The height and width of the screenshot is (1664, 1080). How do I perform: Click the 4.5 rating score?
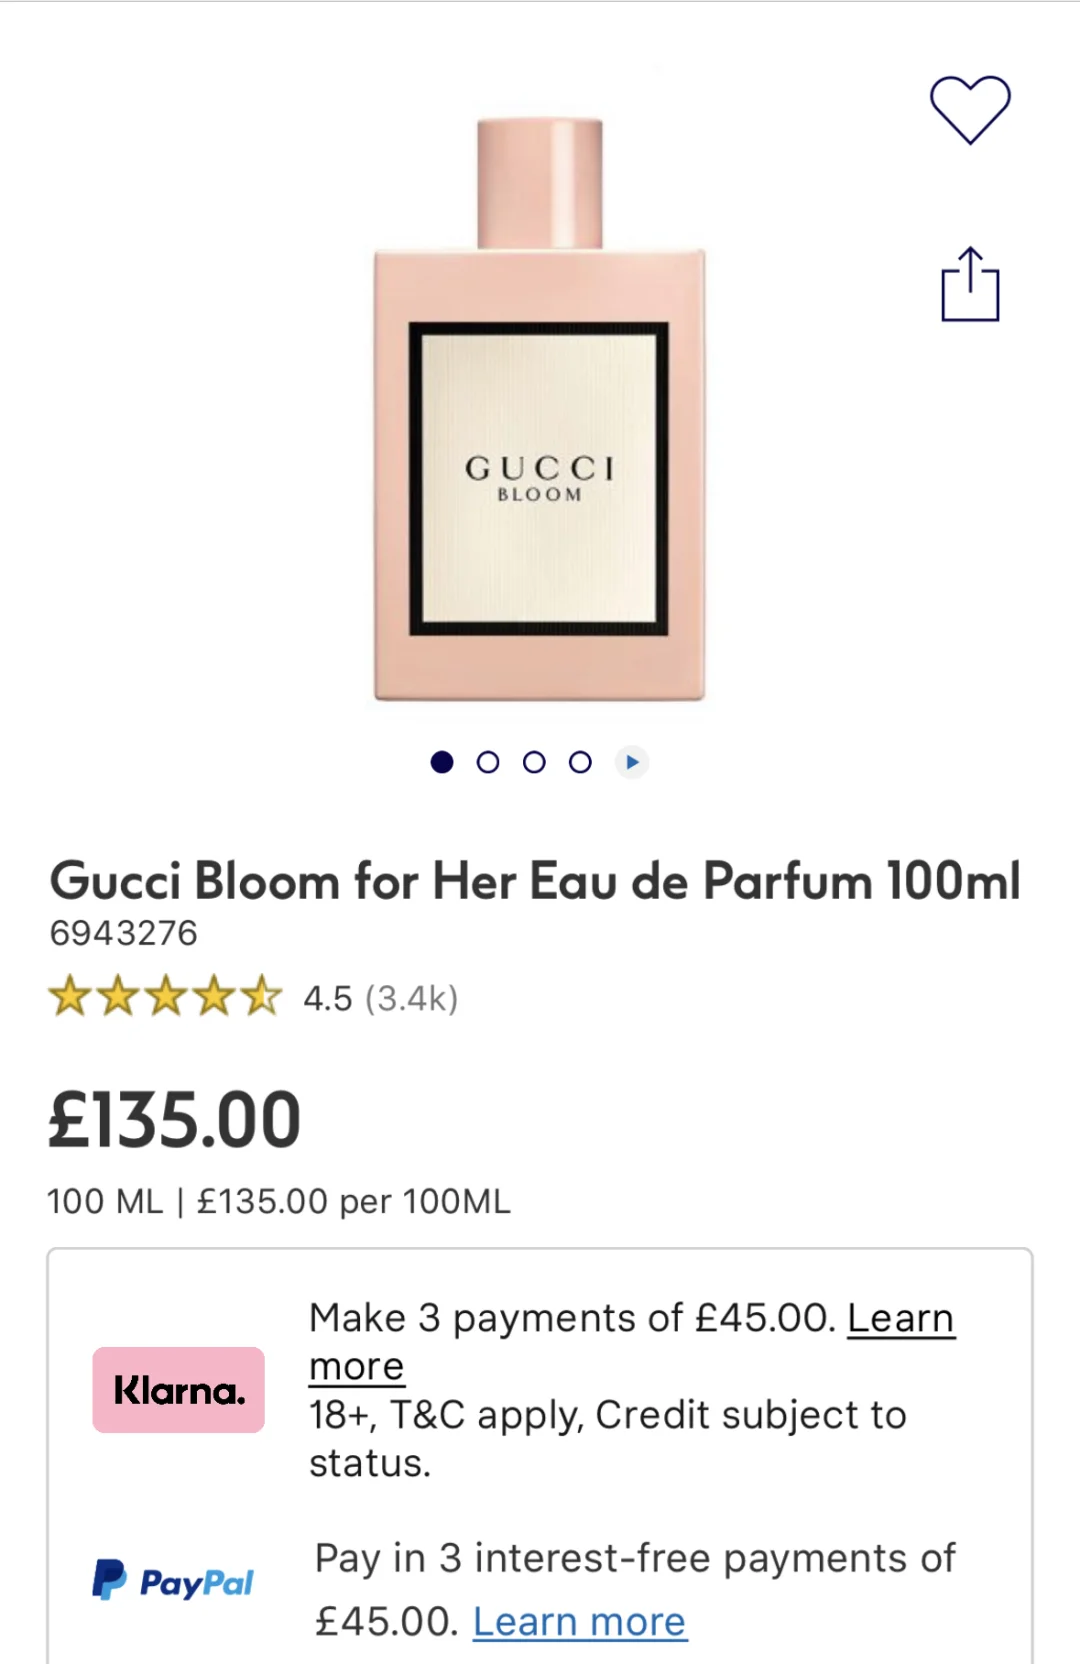[328, 998]
